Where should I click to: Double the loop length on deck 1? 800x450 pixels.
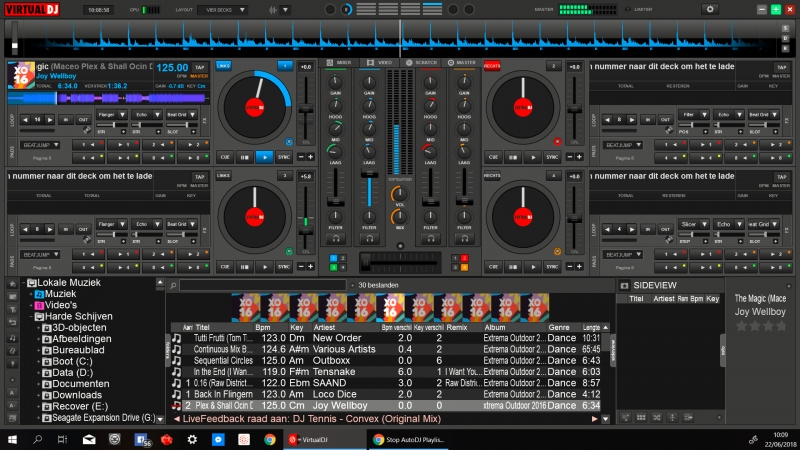pos(49,119)
